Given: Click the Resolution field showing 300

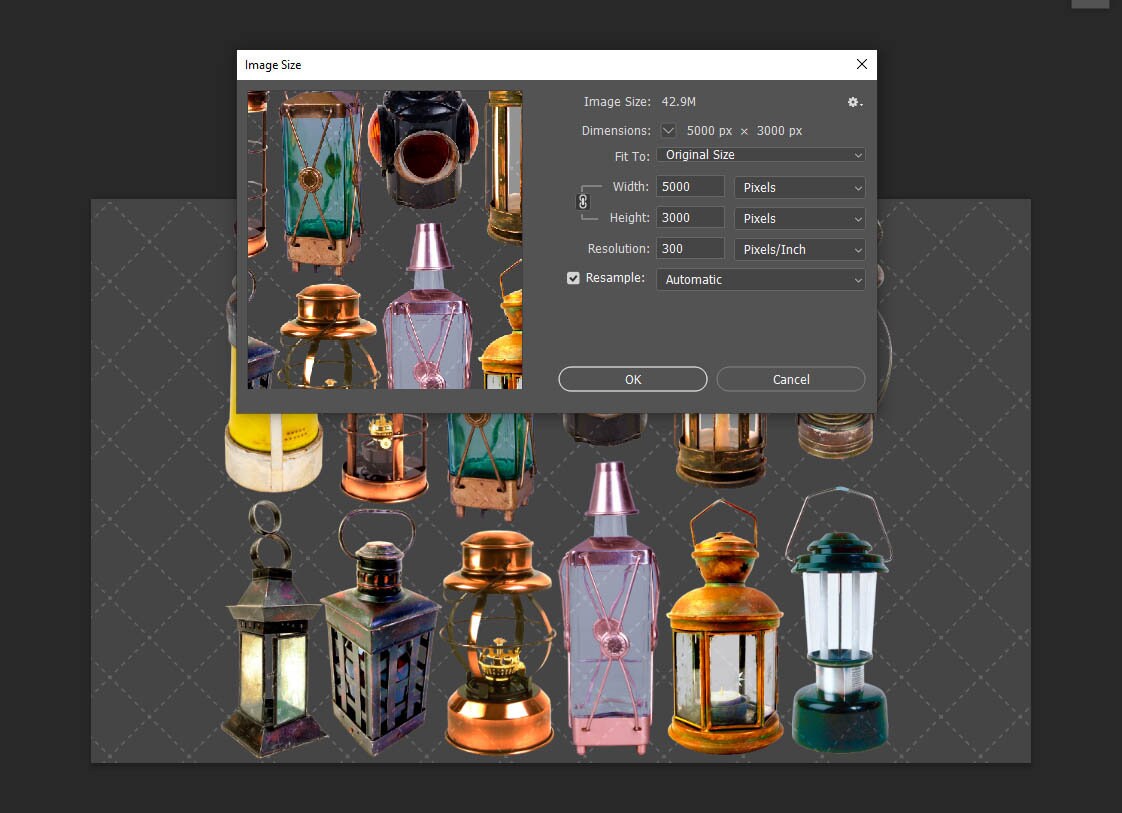Looking at the screenshot, I should [690, 248].
